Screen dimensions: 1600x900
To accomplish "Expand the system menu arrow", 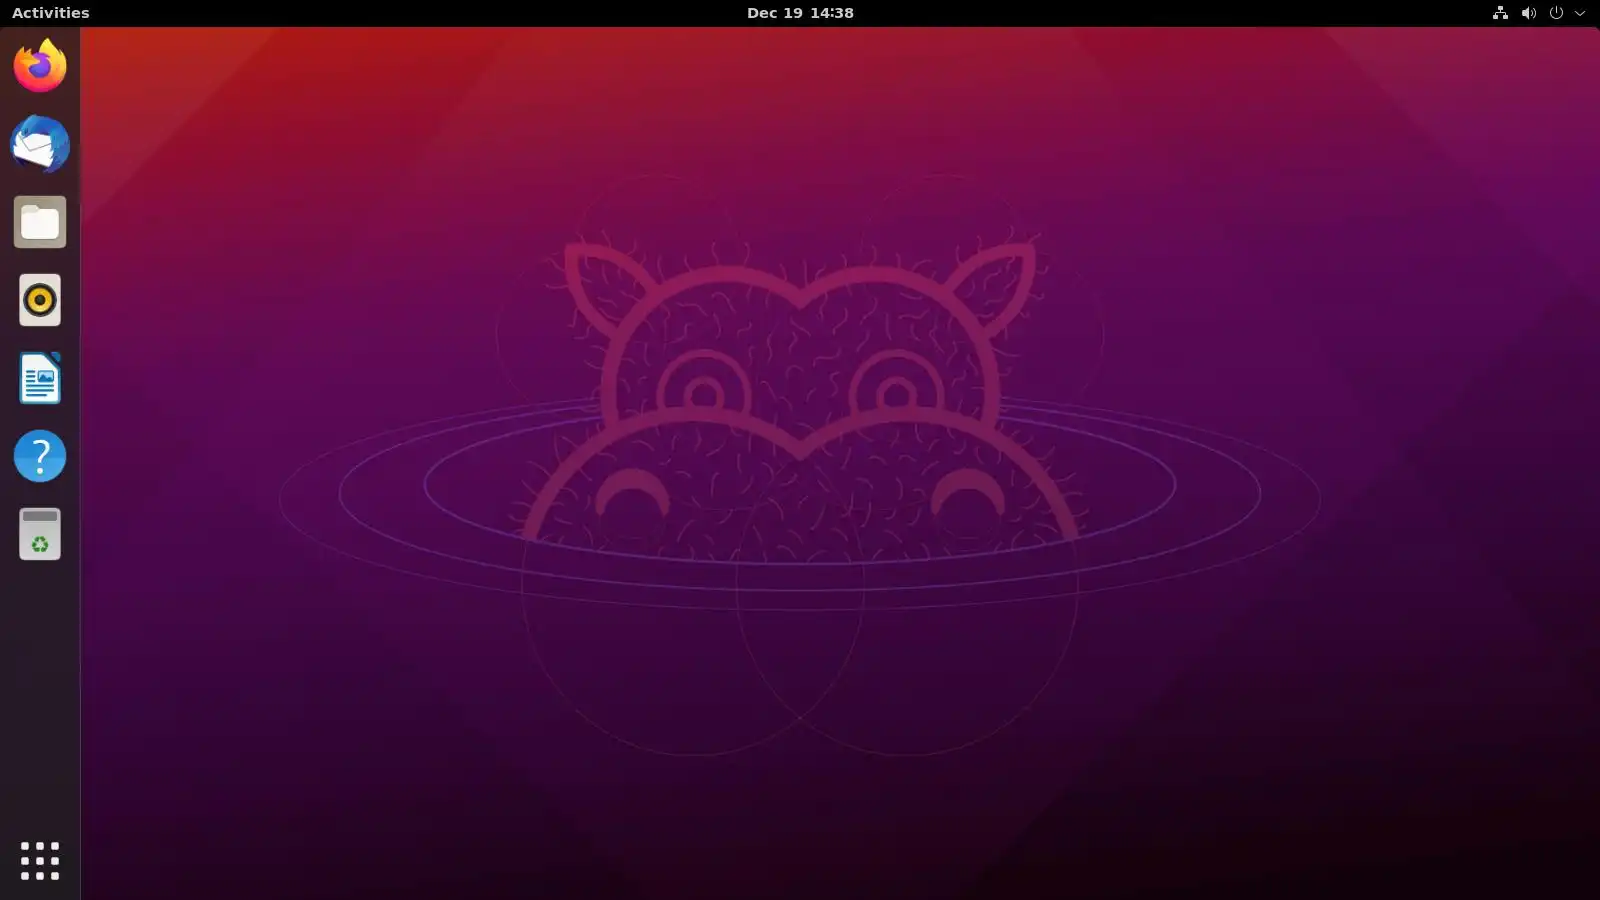I will (1580, 13).
